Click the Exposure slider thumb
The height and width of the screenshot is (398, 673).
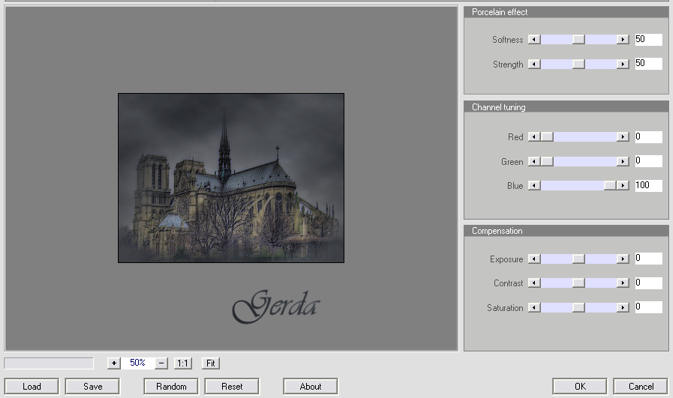[579, 259]
